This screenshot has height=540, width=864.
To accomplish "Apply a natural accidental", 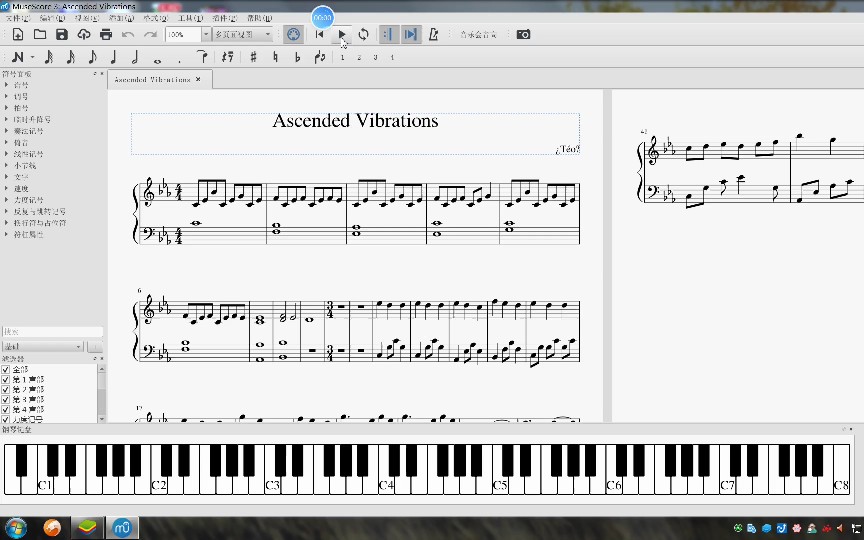I will (275, 57).
